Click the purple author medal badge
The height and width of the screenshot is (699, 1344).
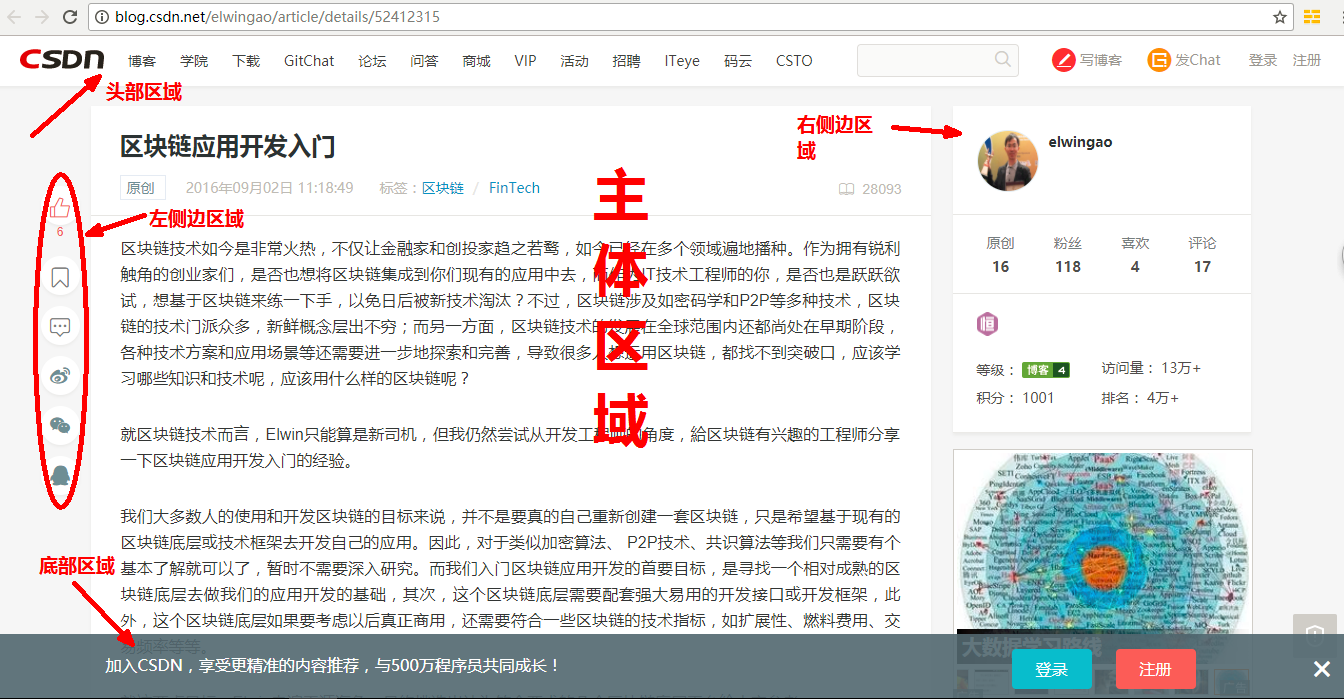987,324
